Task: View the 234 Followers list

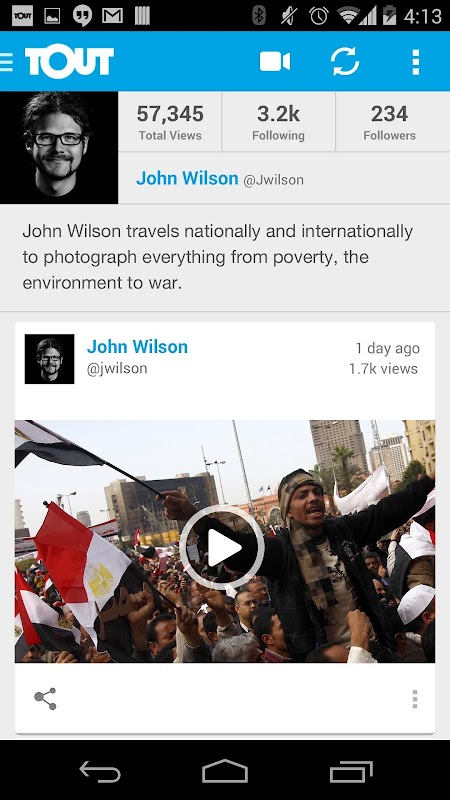Action: [389, 122]
